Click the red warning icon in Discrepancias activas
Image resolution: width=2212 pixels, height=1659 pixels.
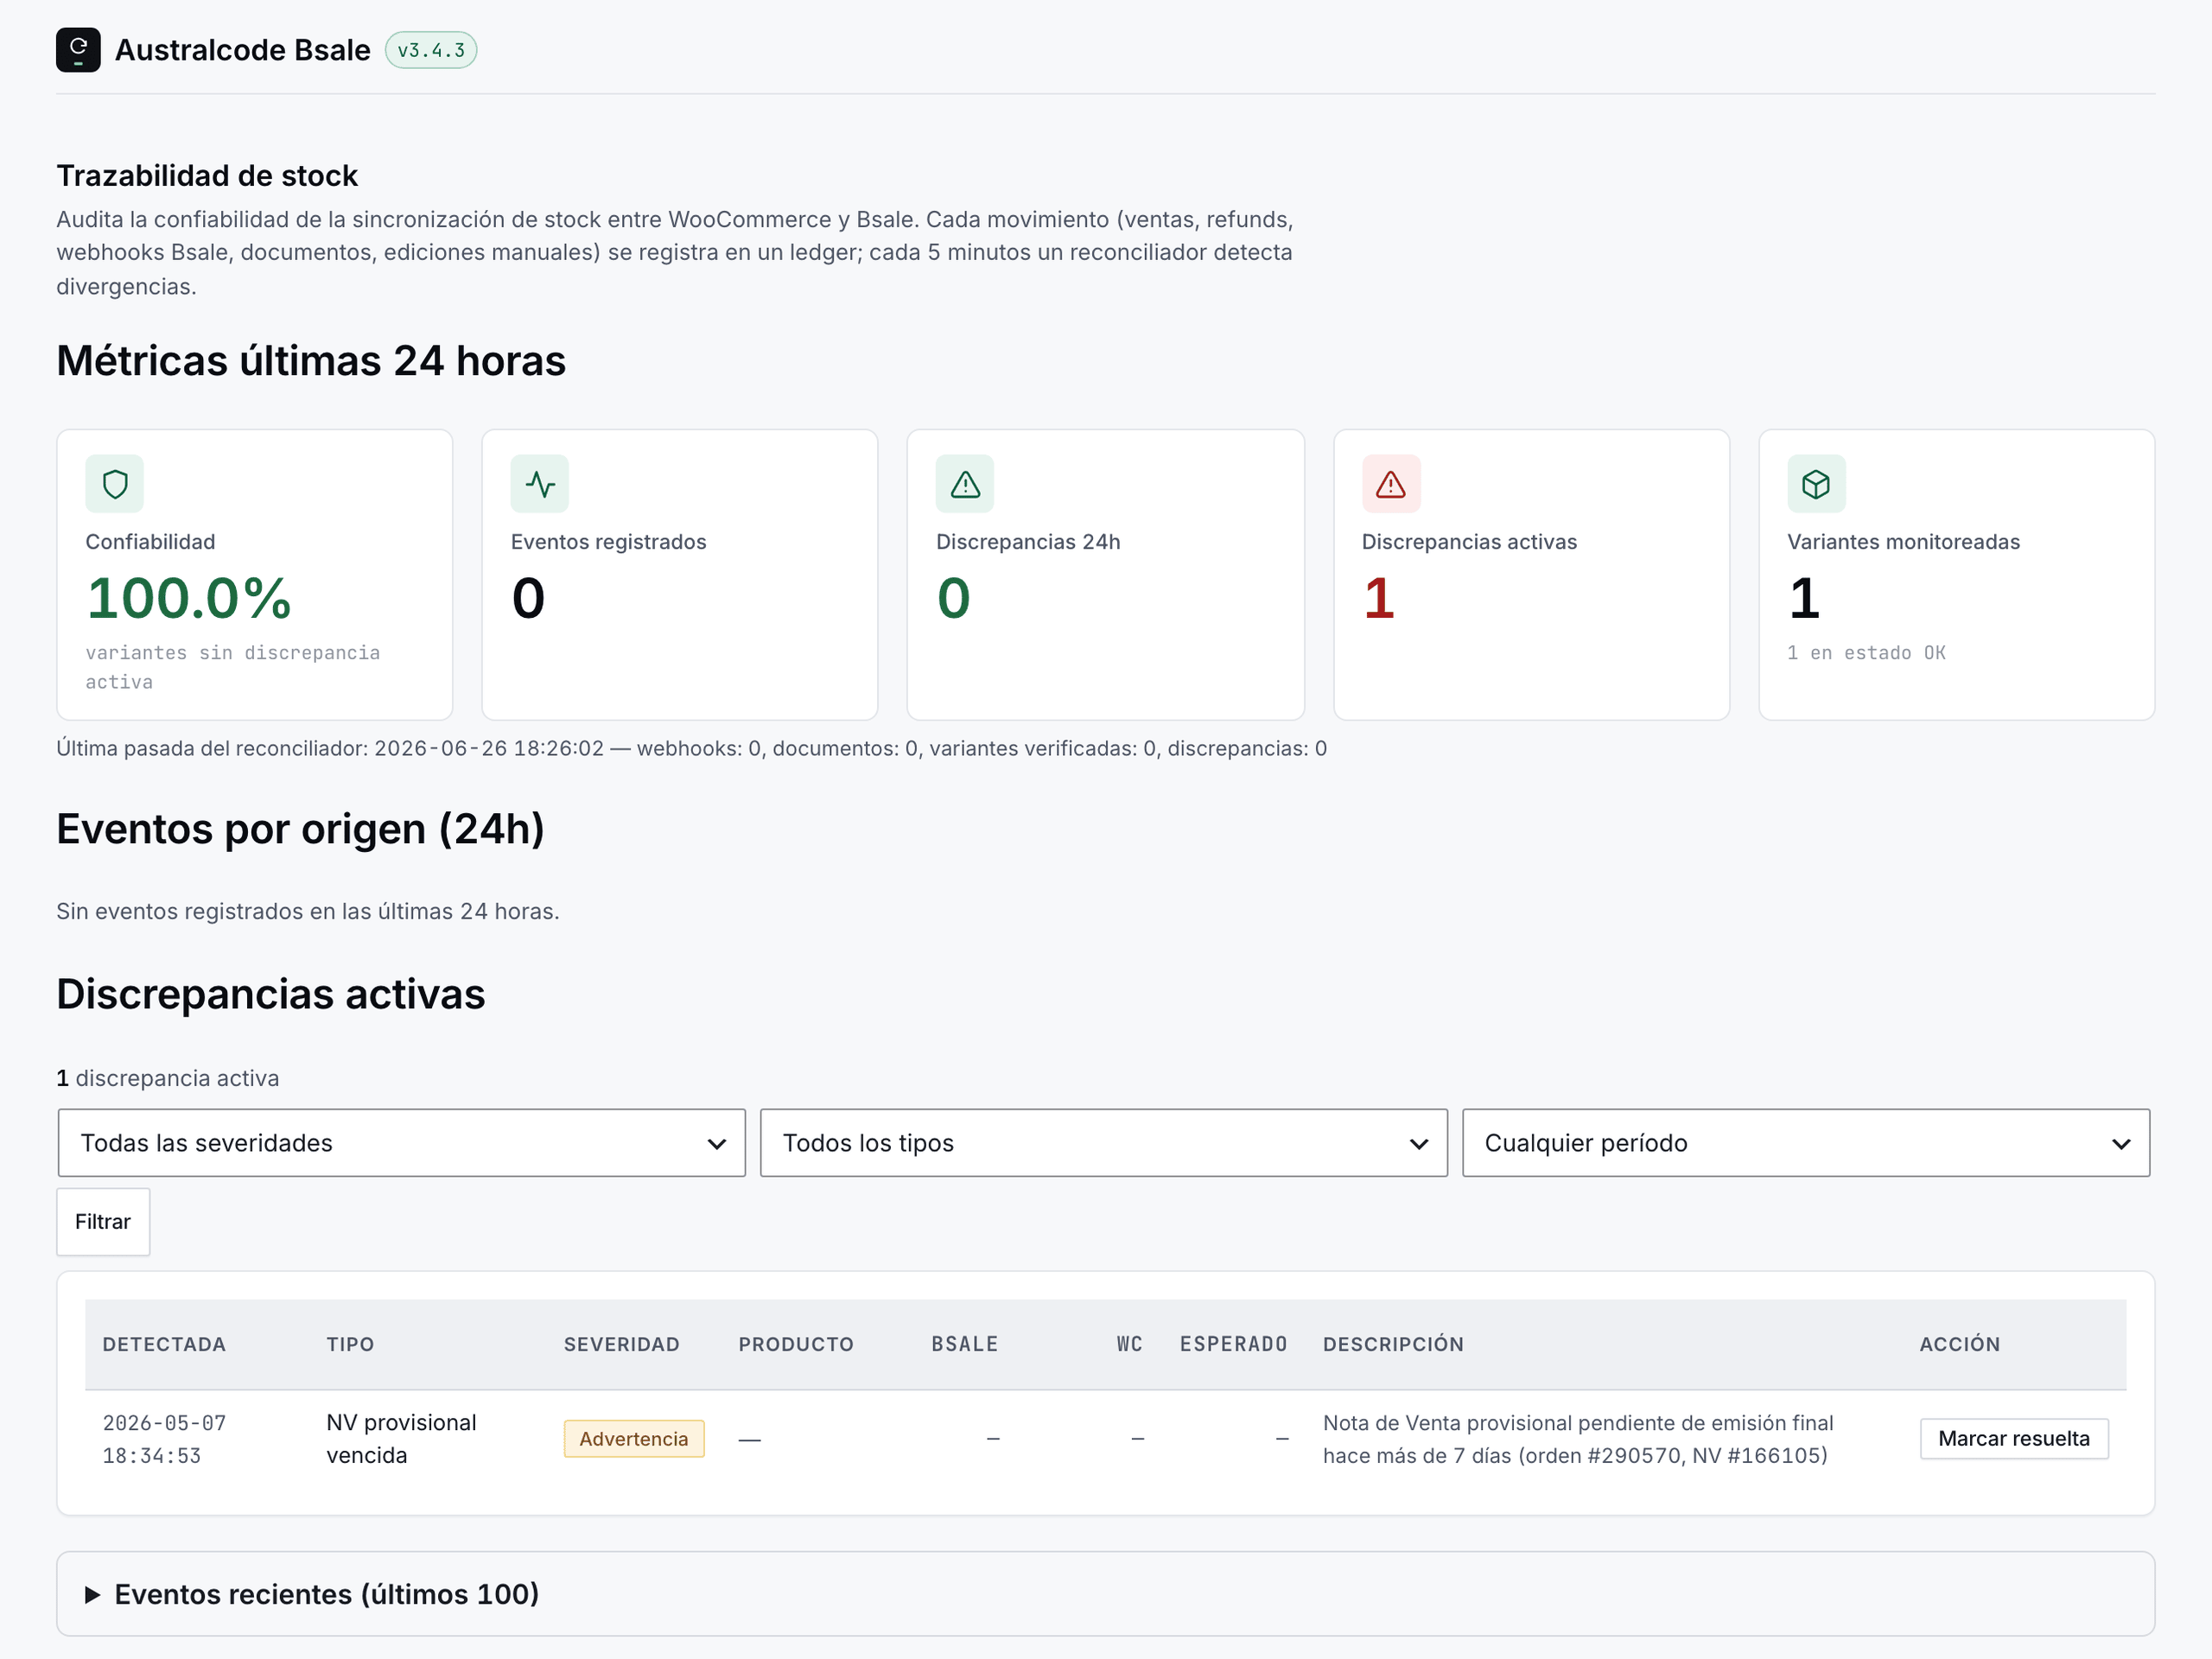coord(1391,484)
